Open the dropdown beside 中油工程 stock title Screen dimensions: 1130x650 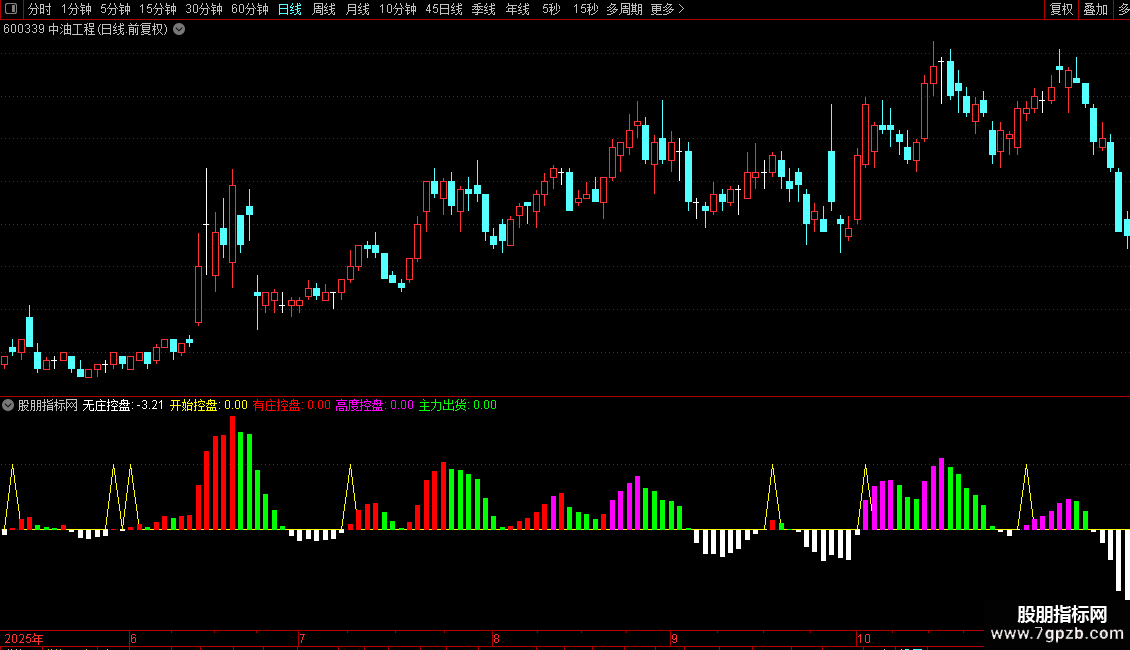point(179,30)
